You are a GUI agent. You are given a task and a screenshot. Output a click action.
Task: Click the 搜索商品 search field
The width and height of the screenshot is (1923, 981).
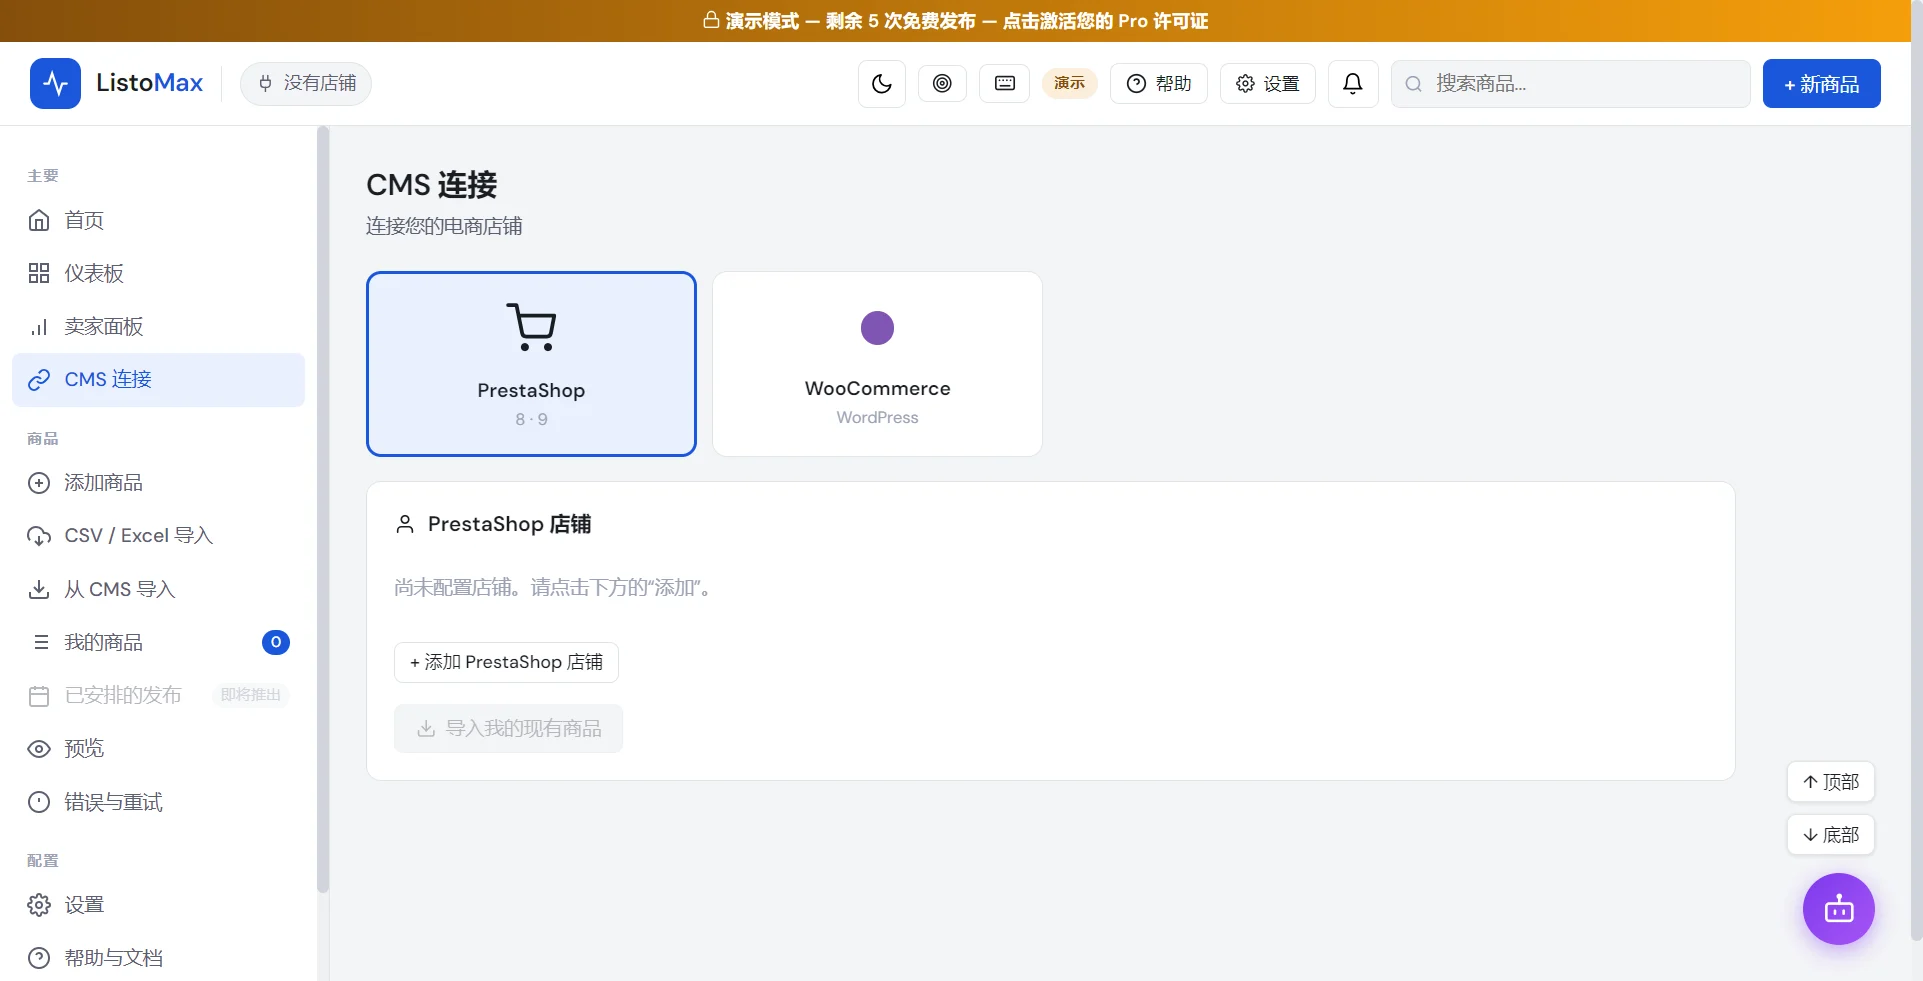[x=1570, y=84]
